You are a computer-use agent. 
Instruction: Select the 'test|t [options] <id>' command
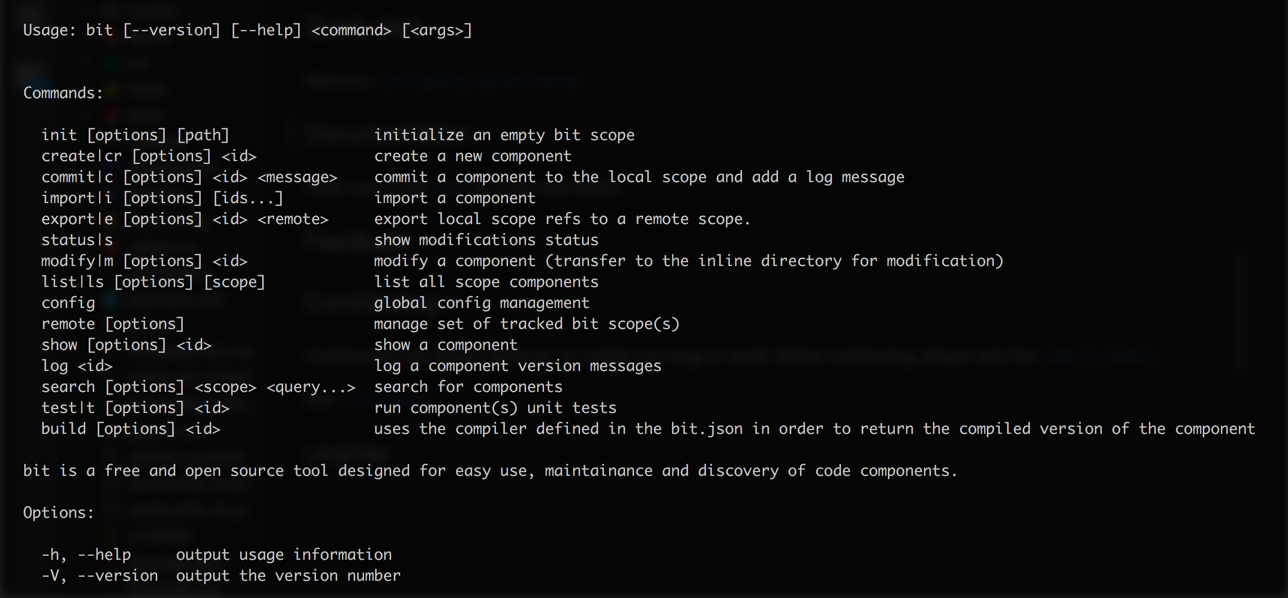[x=135, y=408]
